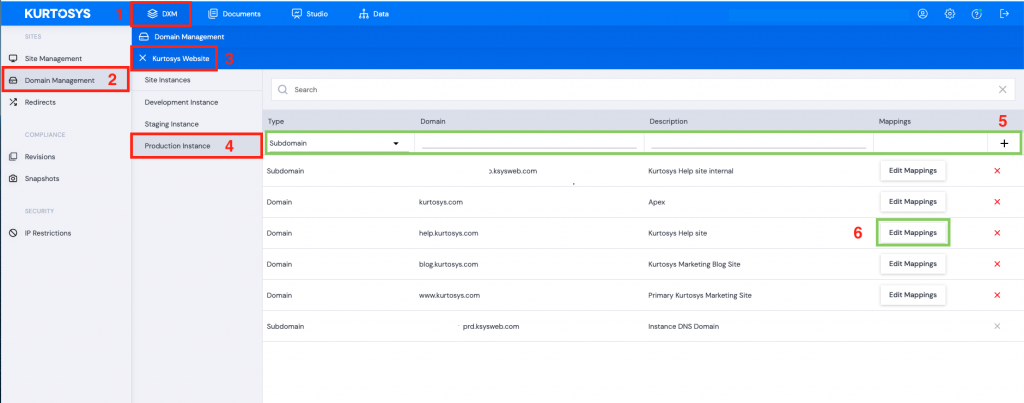This screenshot has height=403, width=1024.
Task: Edit Mappings for www.kurtosys.com
Action: 913,295
